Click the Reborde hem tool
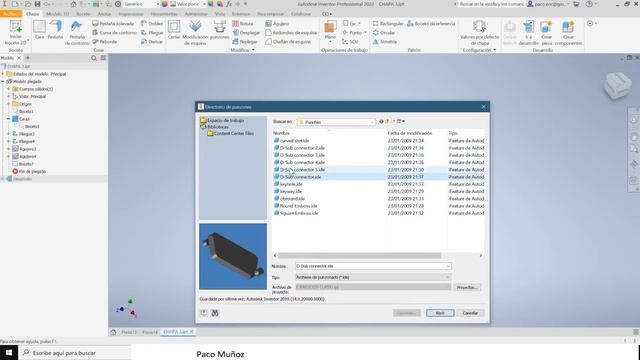Viewport: 640px width, 360px height. click(x=104, y=42)
